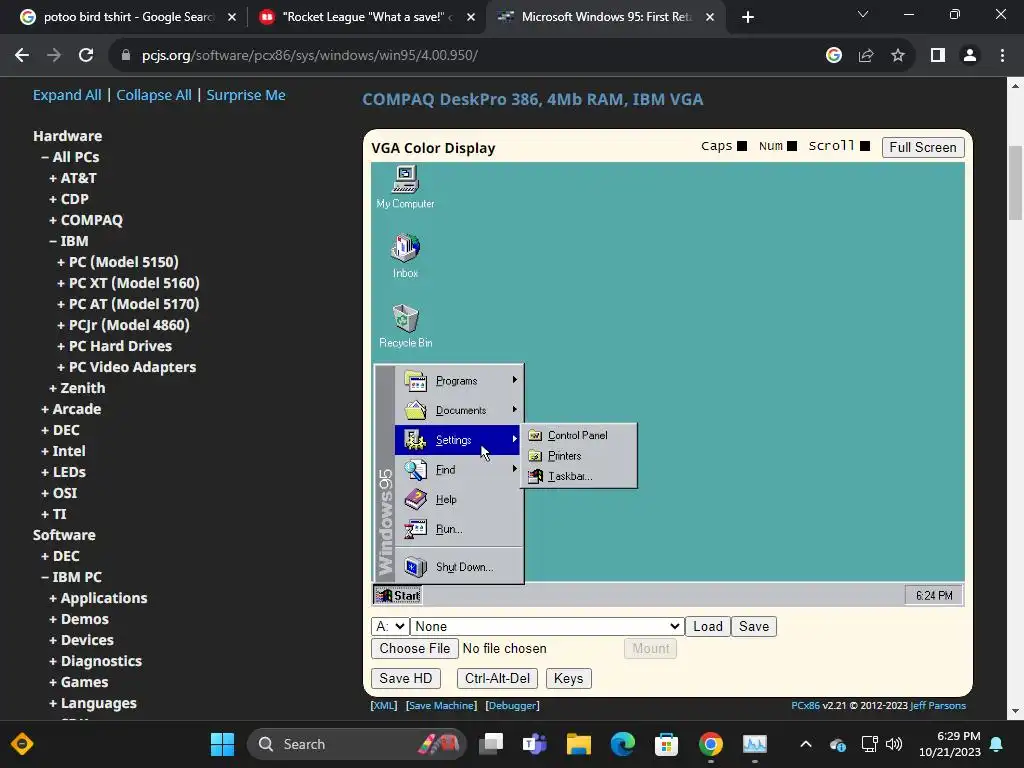Open the A: drive dropdown
The height and width of the screenshot is (768, 1024).
(390, 626)
